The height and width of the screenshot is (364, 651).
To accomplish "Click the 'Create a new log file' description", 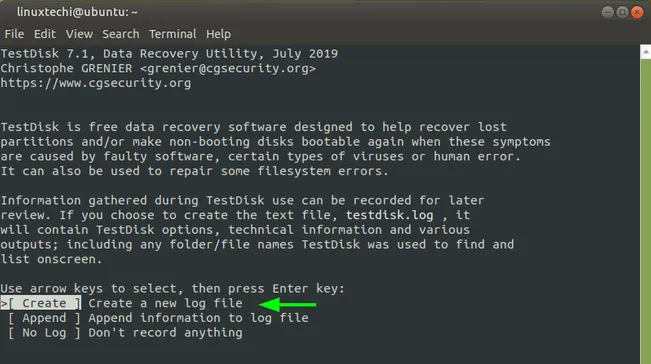I will pos(165,303).
